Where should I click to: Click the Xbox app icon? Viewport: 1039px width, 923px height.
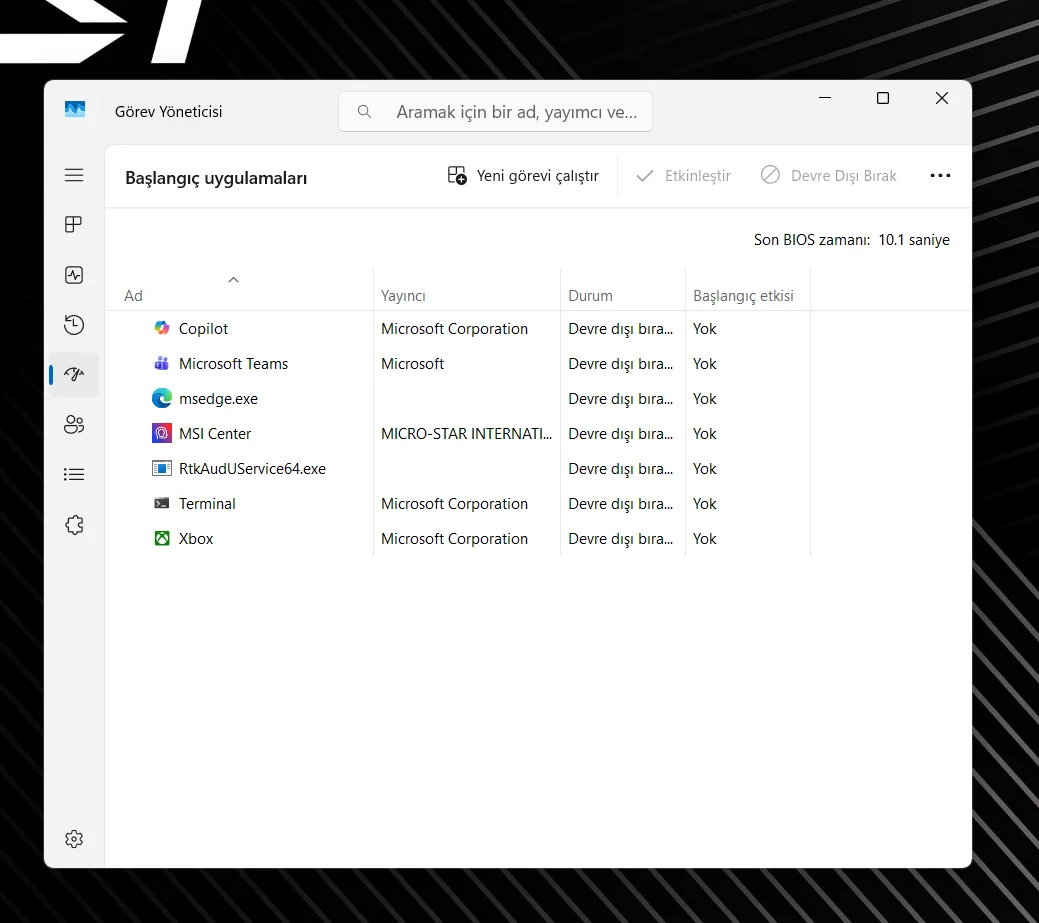tap(162, 538)
